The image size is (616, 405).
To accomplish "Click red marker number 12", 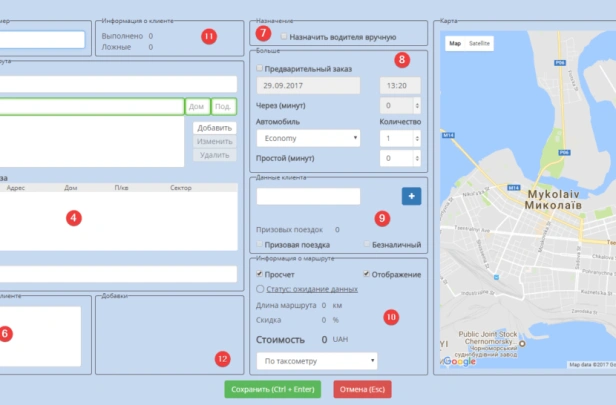I will 222,358.
